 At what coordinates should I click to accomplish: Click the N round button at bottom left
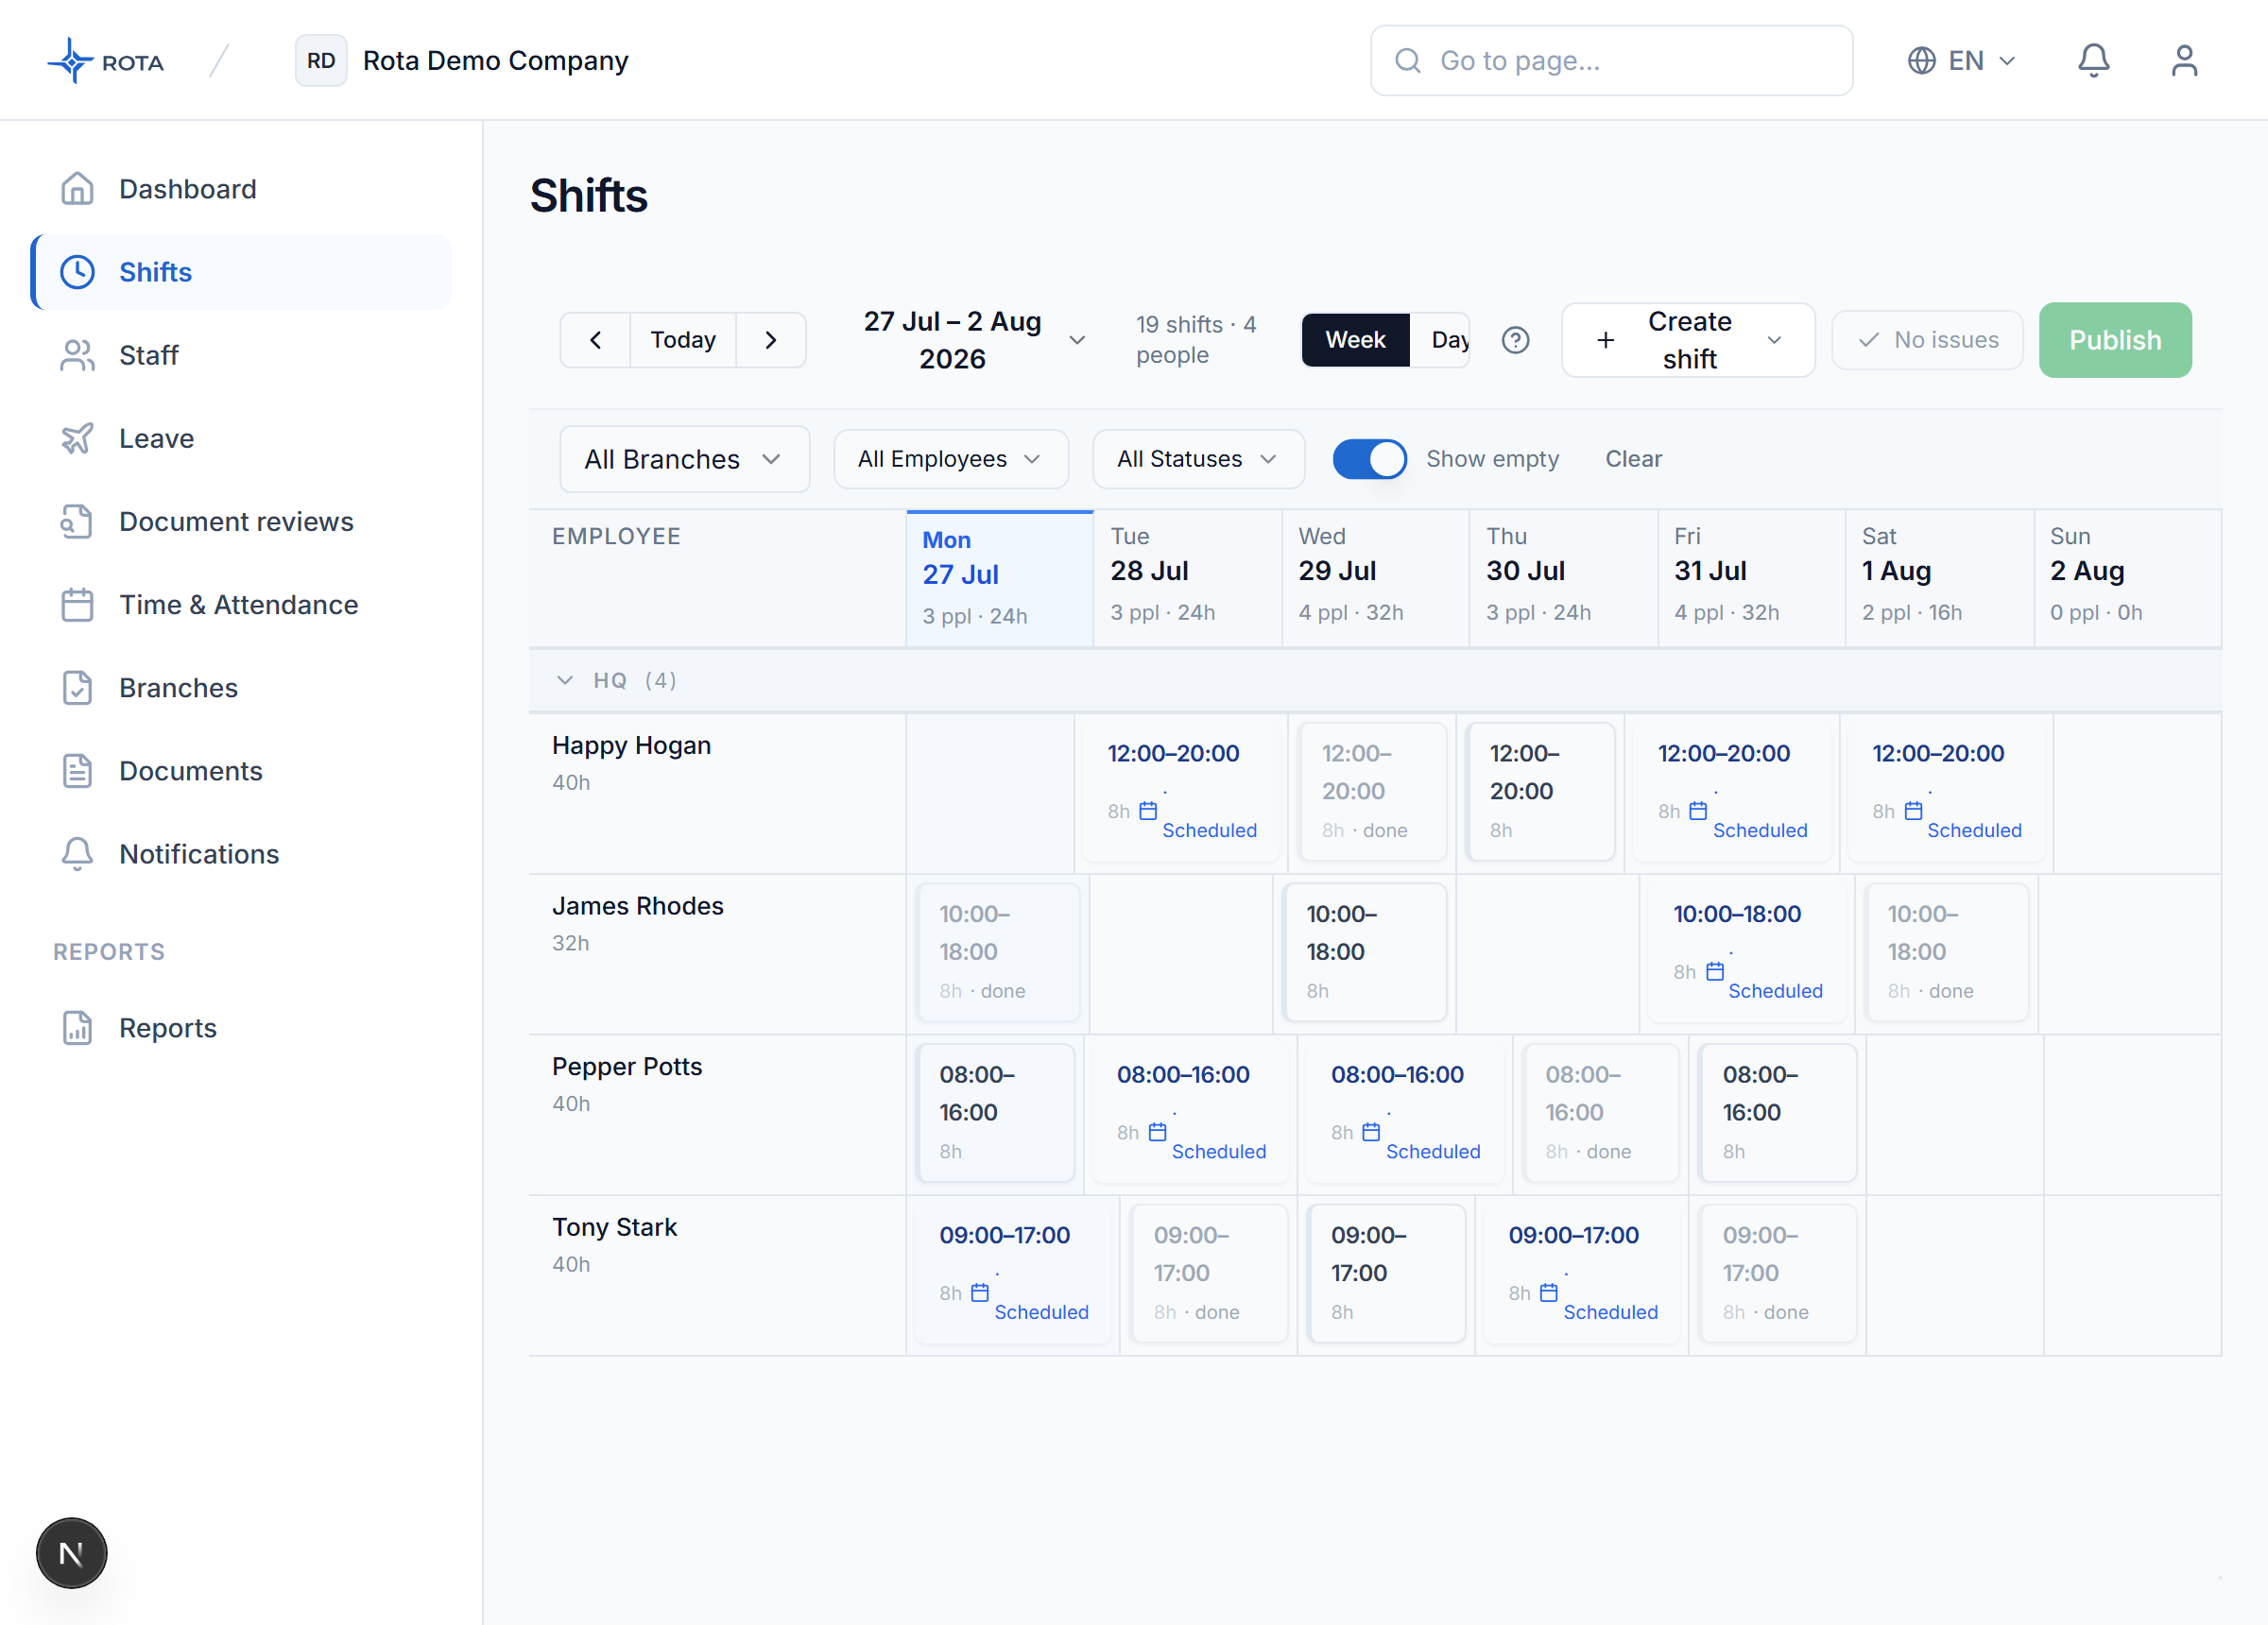[71, 1552]
